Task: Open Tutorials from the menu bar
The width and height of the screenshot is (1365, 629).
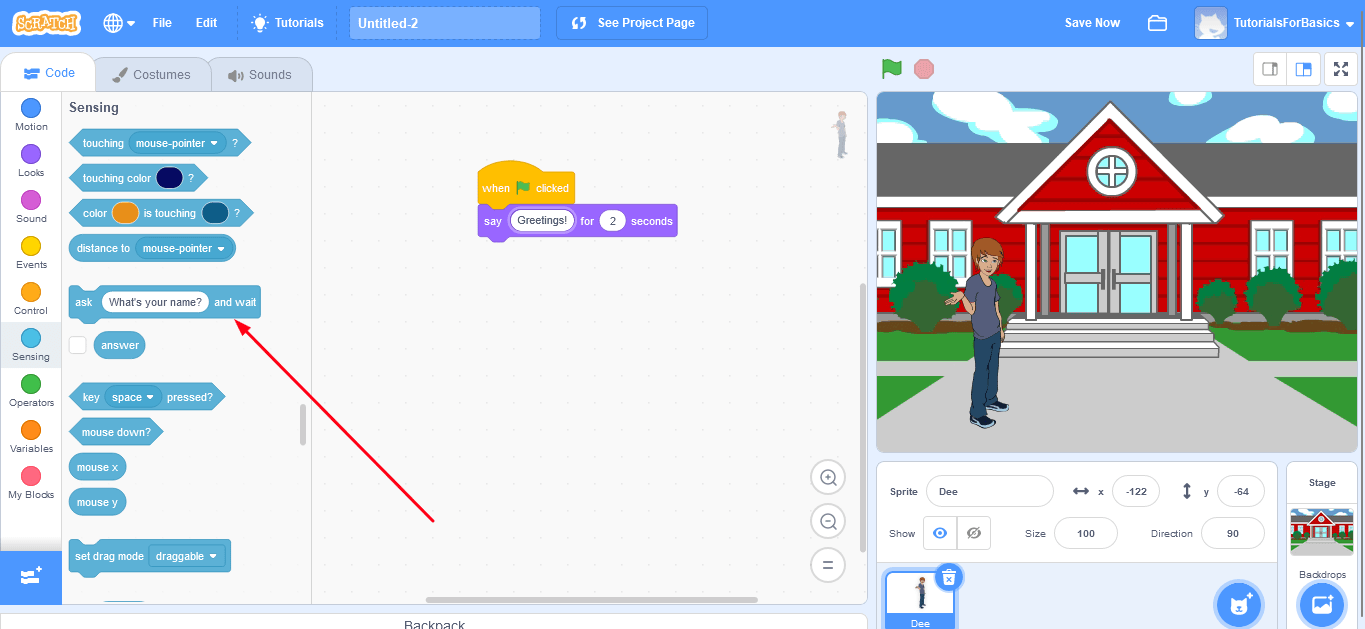Action: click(287, 23)
